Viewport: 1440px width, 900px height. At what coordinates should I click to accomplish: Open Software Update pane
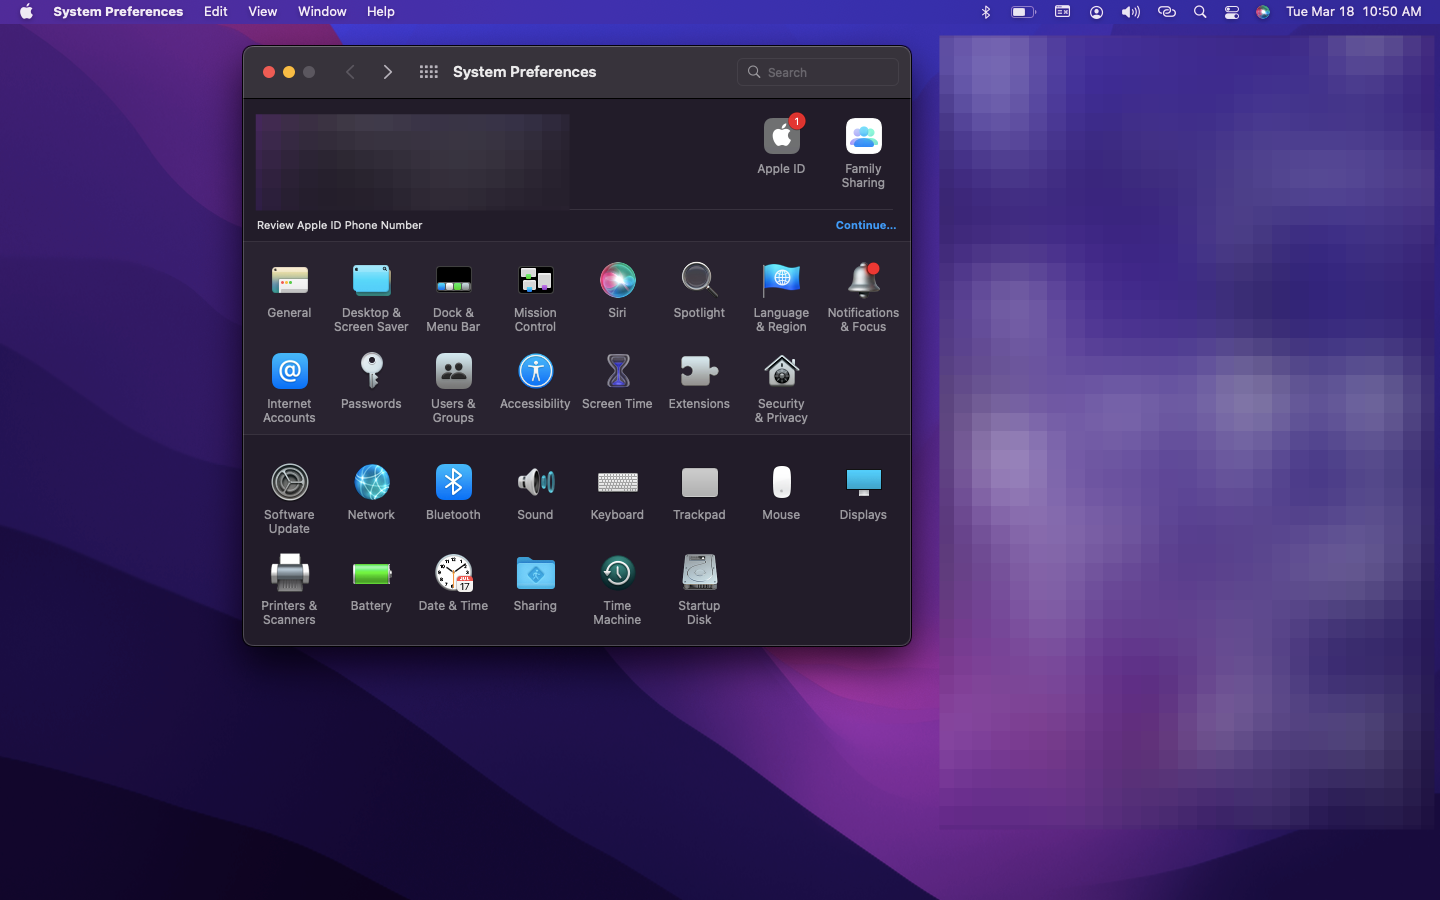point(289,499)
